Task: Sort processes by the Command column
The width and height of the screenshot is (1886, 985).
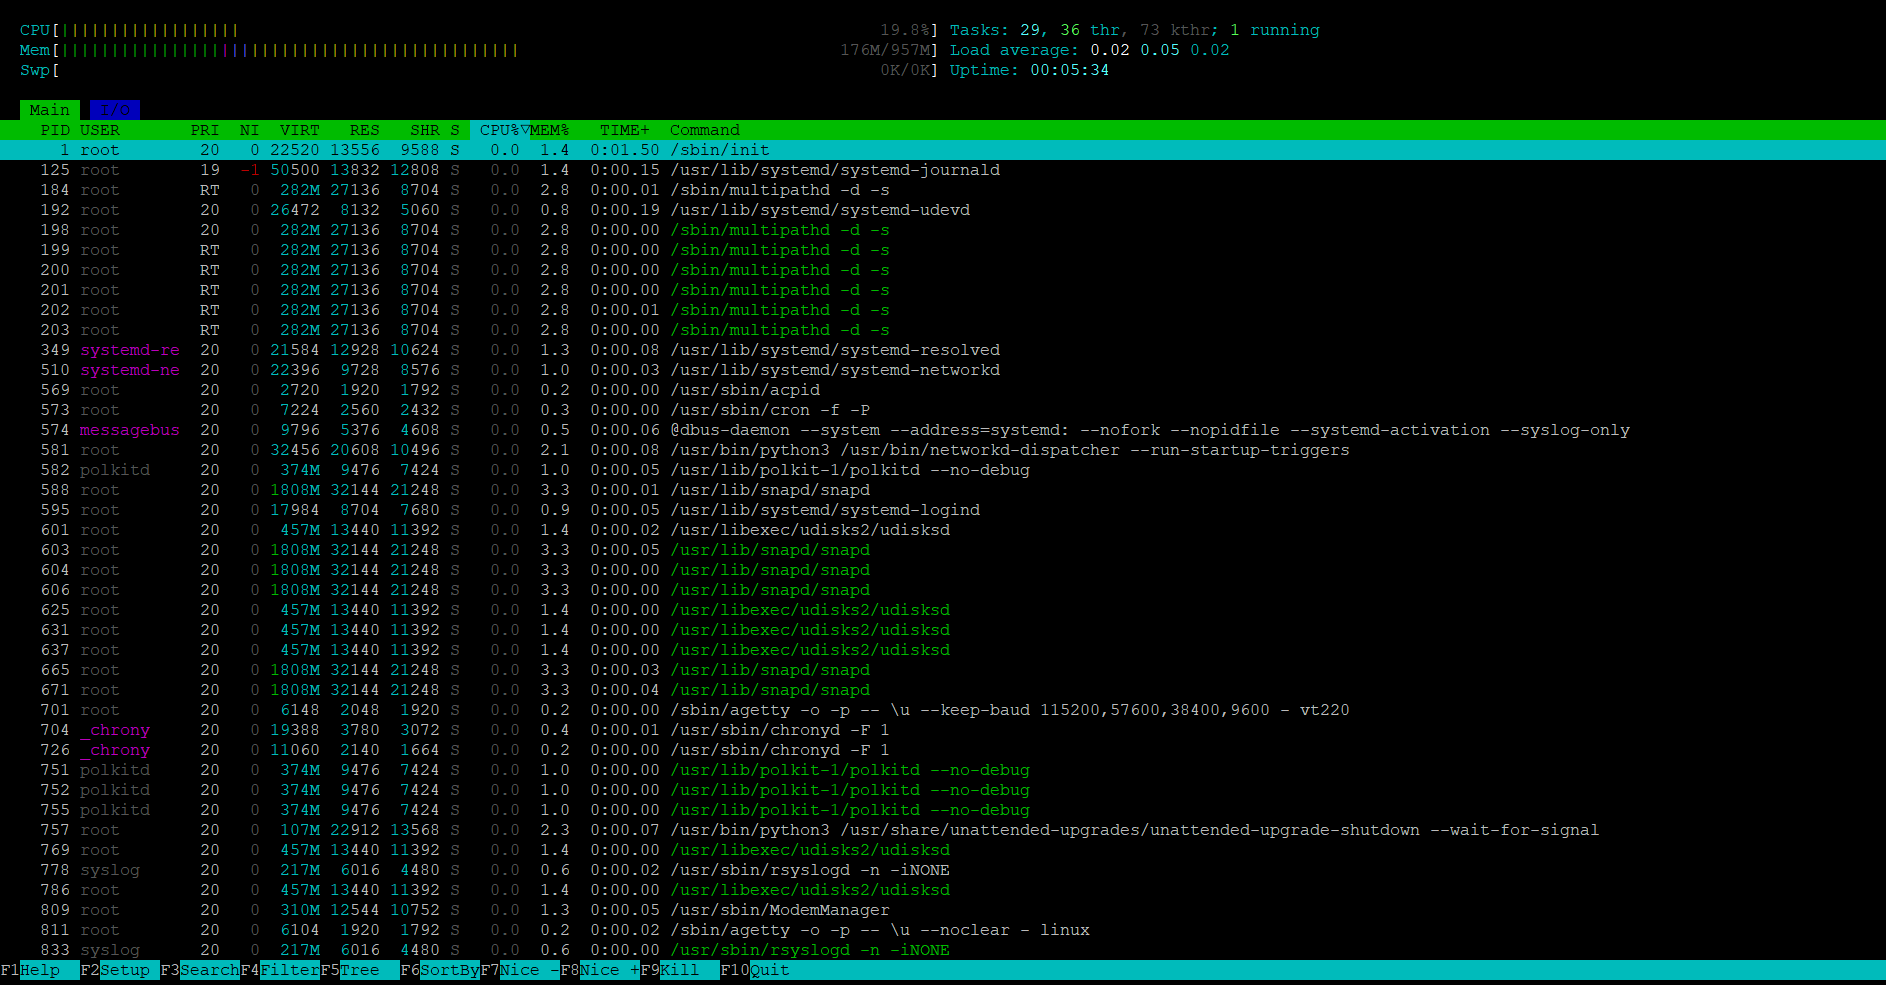Action: [x=705, y=129]
